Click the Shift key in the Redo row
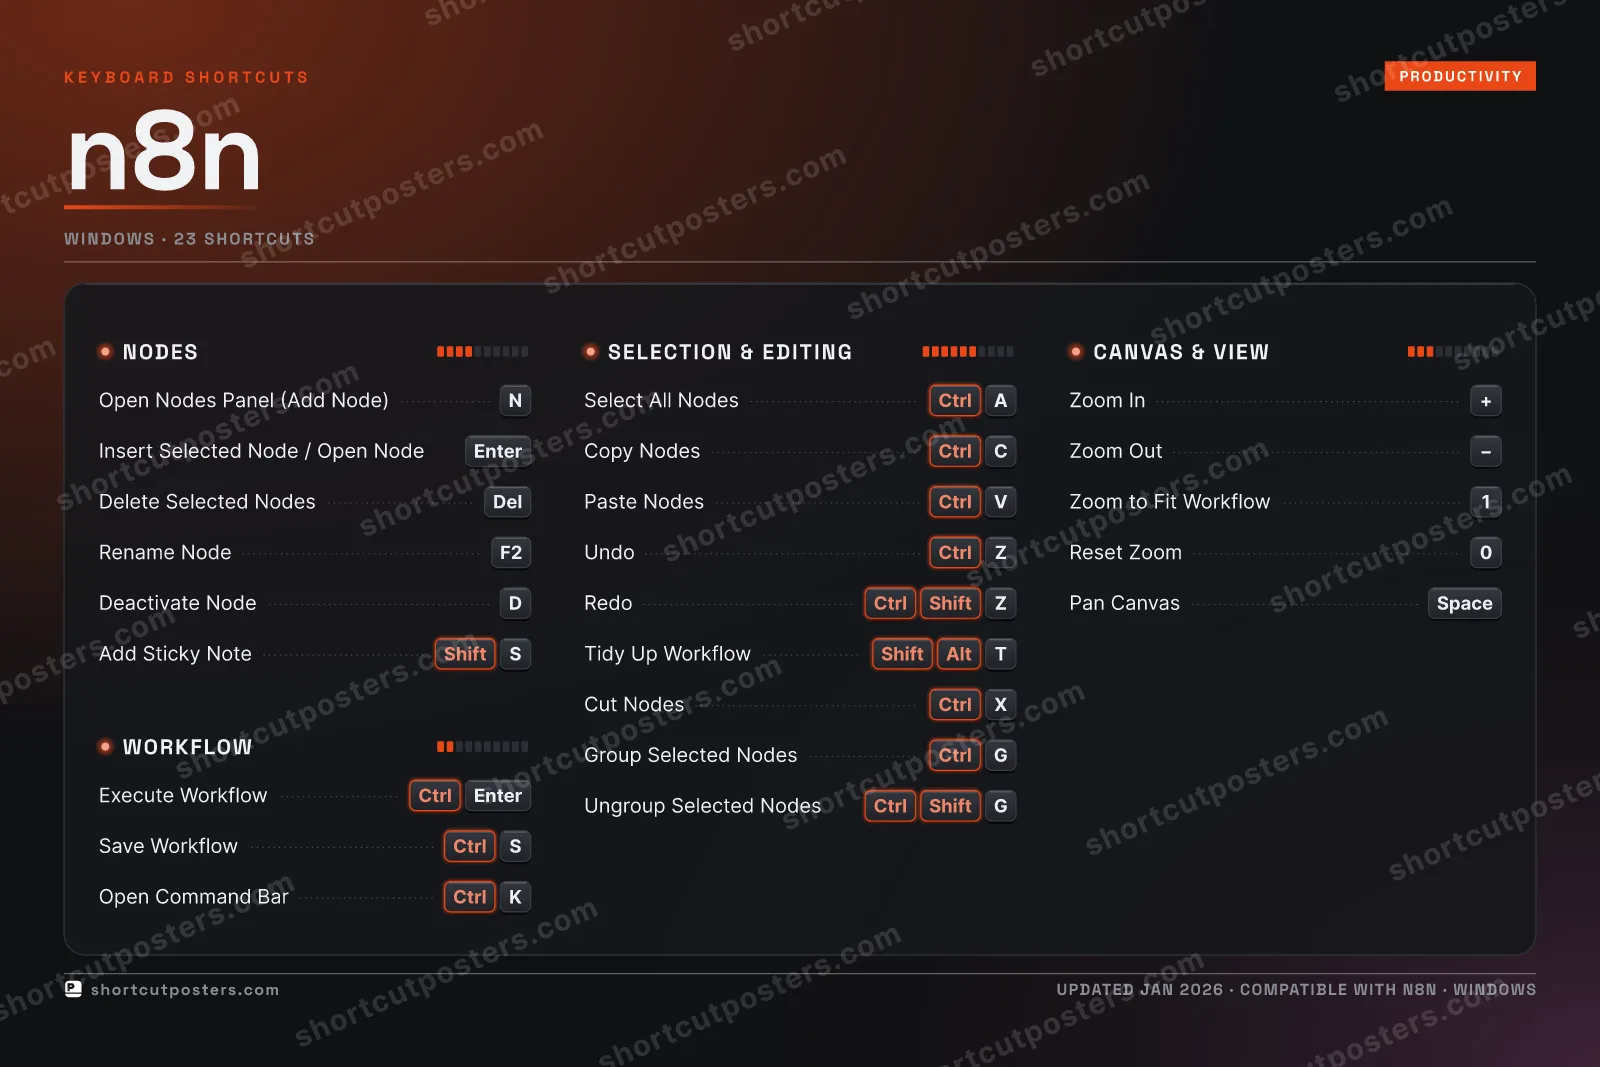 950,603
